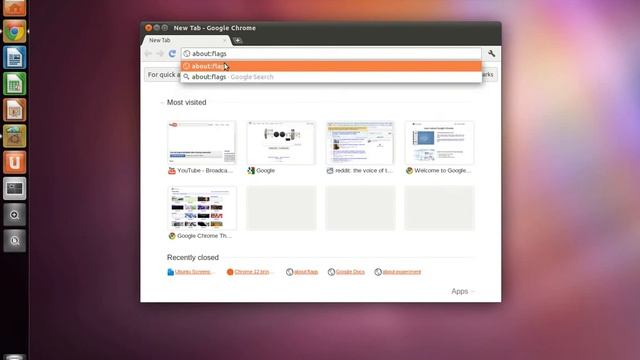
Task: Open the YouTube most visited thumbnail
Action: pos(202,143)
